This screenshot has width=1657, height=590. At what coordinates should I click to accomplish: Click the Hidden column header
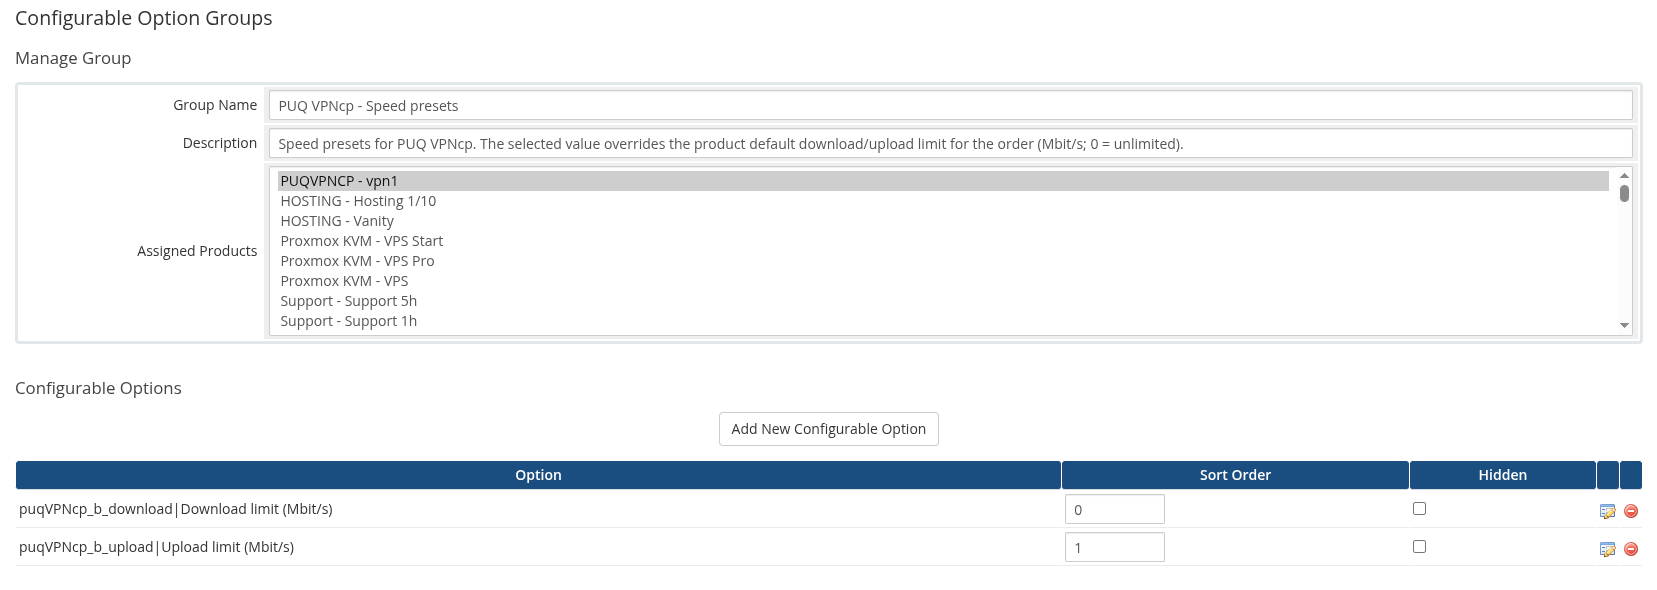(x=1502, y=475)
